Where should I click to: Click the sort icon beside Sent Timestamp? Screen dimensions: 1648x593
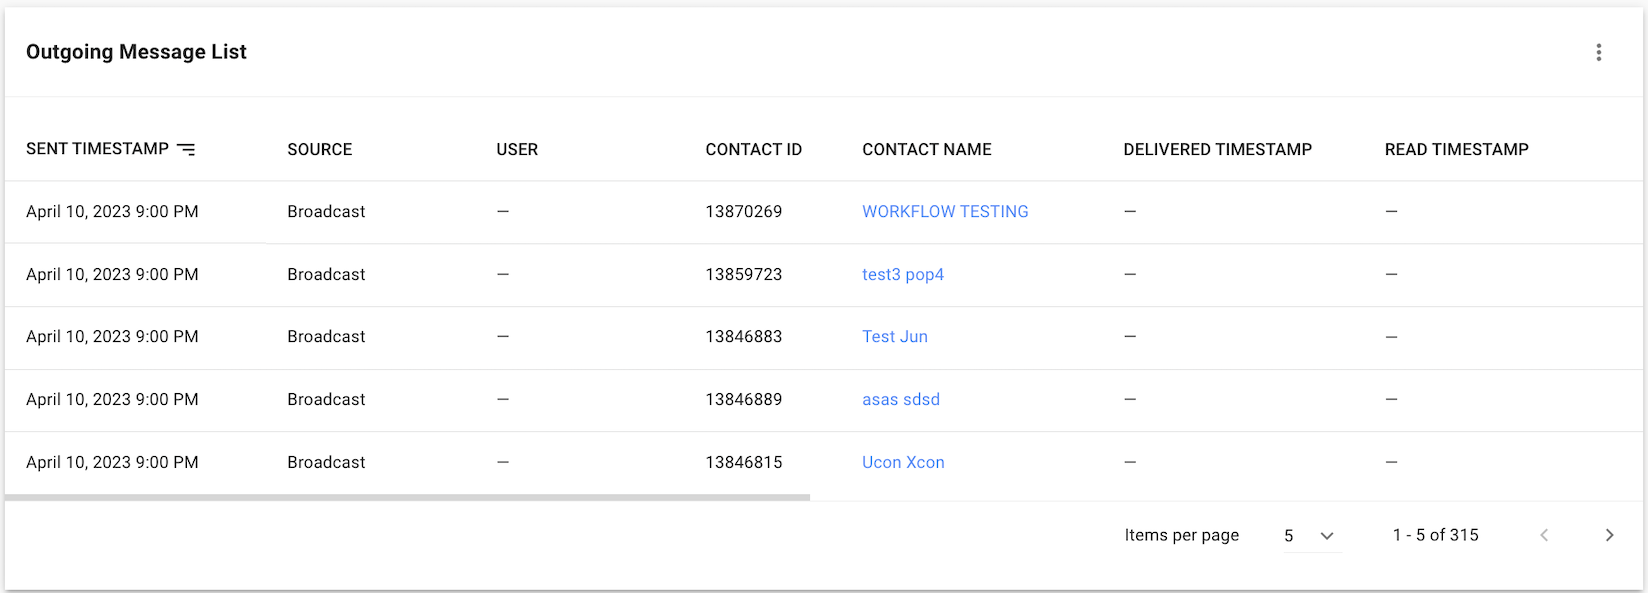point(186,149)
